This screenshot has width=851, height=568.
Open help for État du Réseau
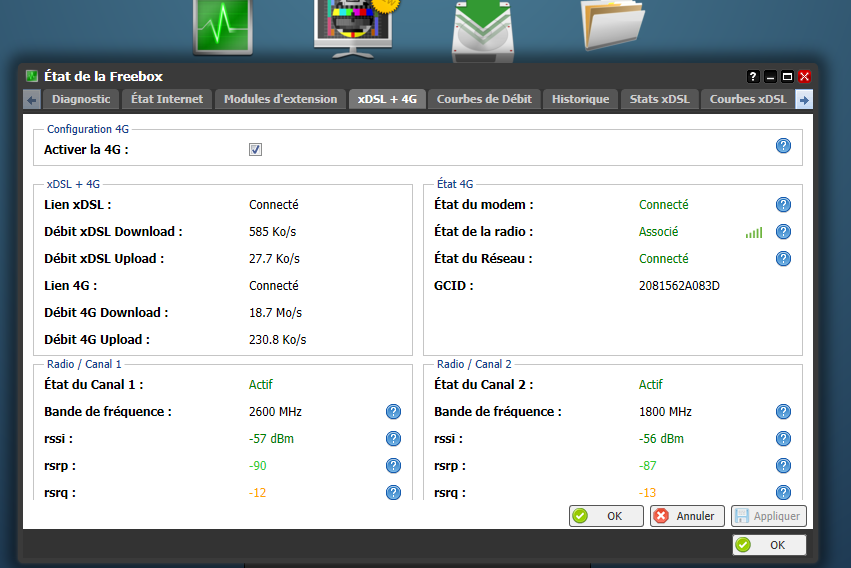(783, 259)
